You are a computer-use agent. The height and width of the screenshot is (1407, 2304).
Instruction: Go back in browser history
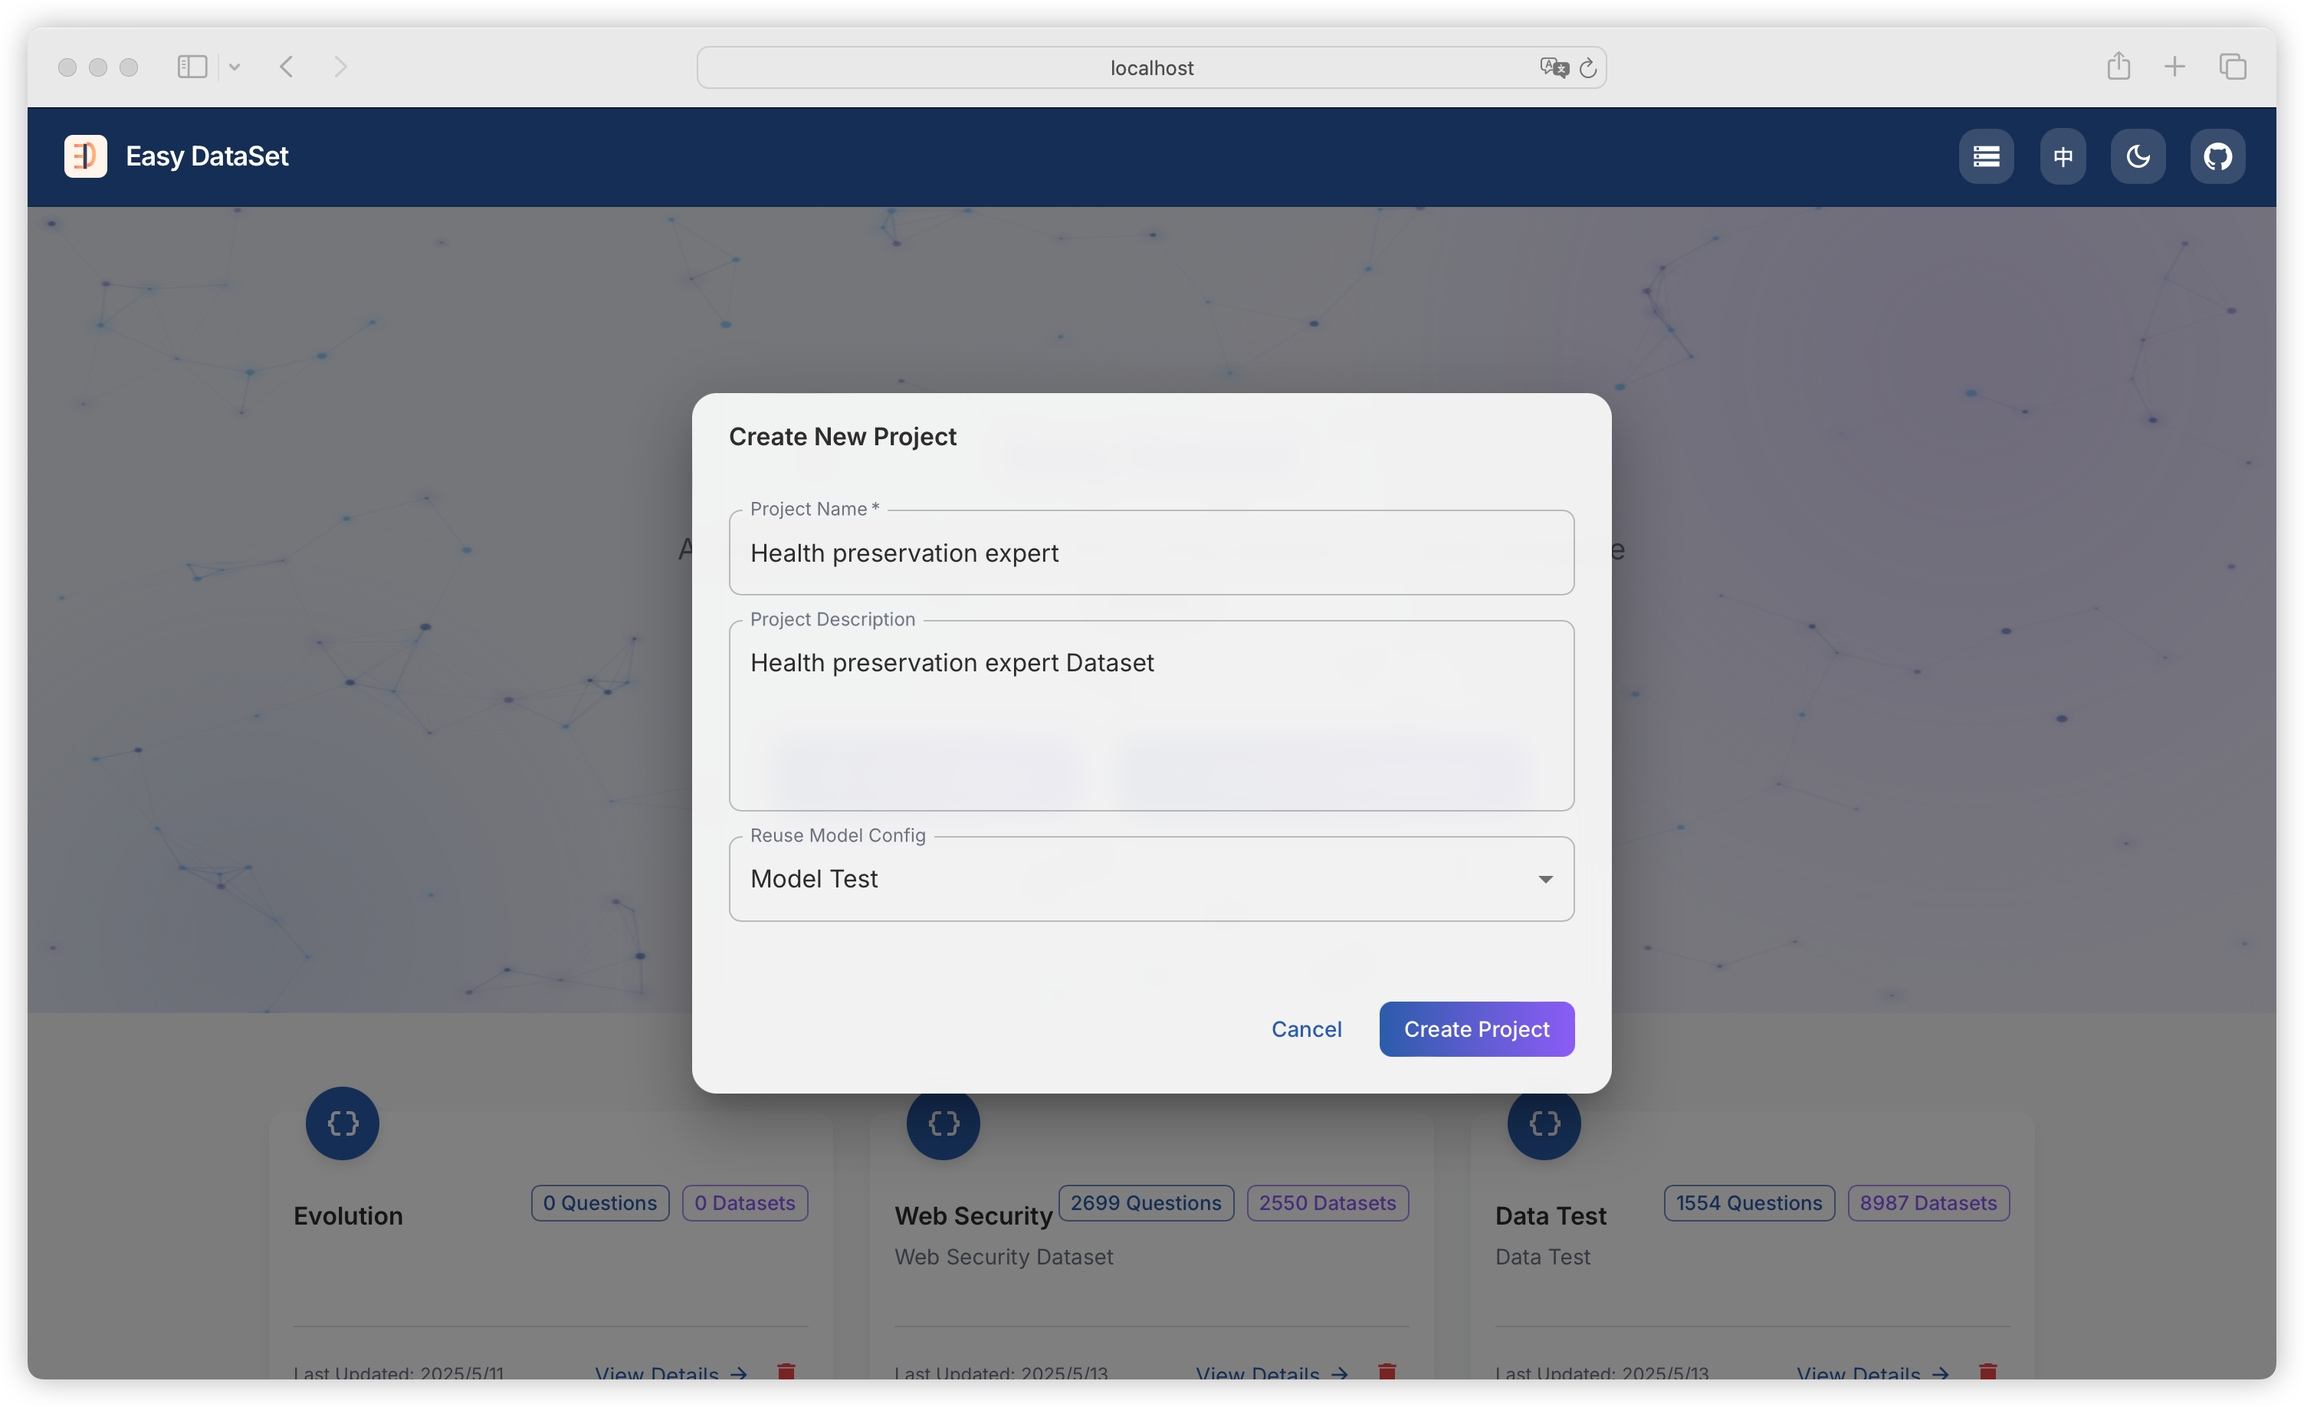coord(287,66)
